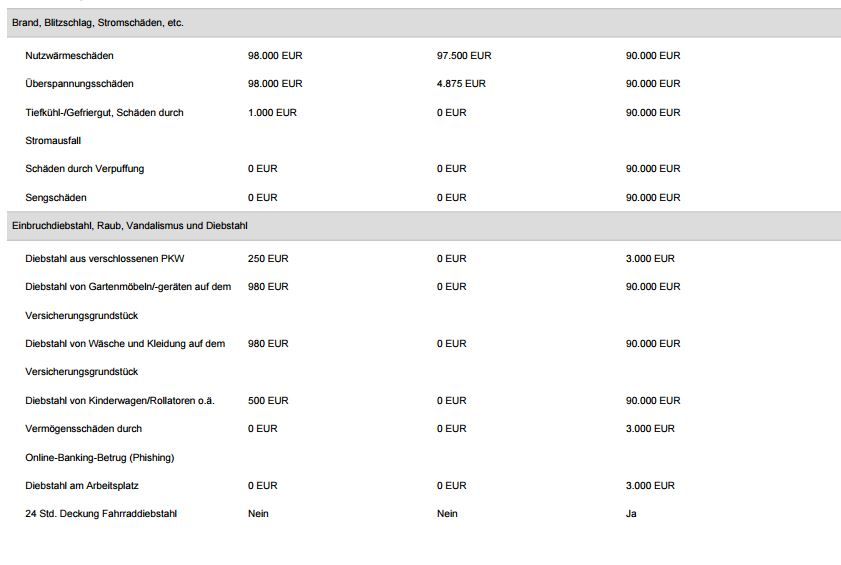Click the Ja value for Fahrraddiebstahl

pos(631,513)
